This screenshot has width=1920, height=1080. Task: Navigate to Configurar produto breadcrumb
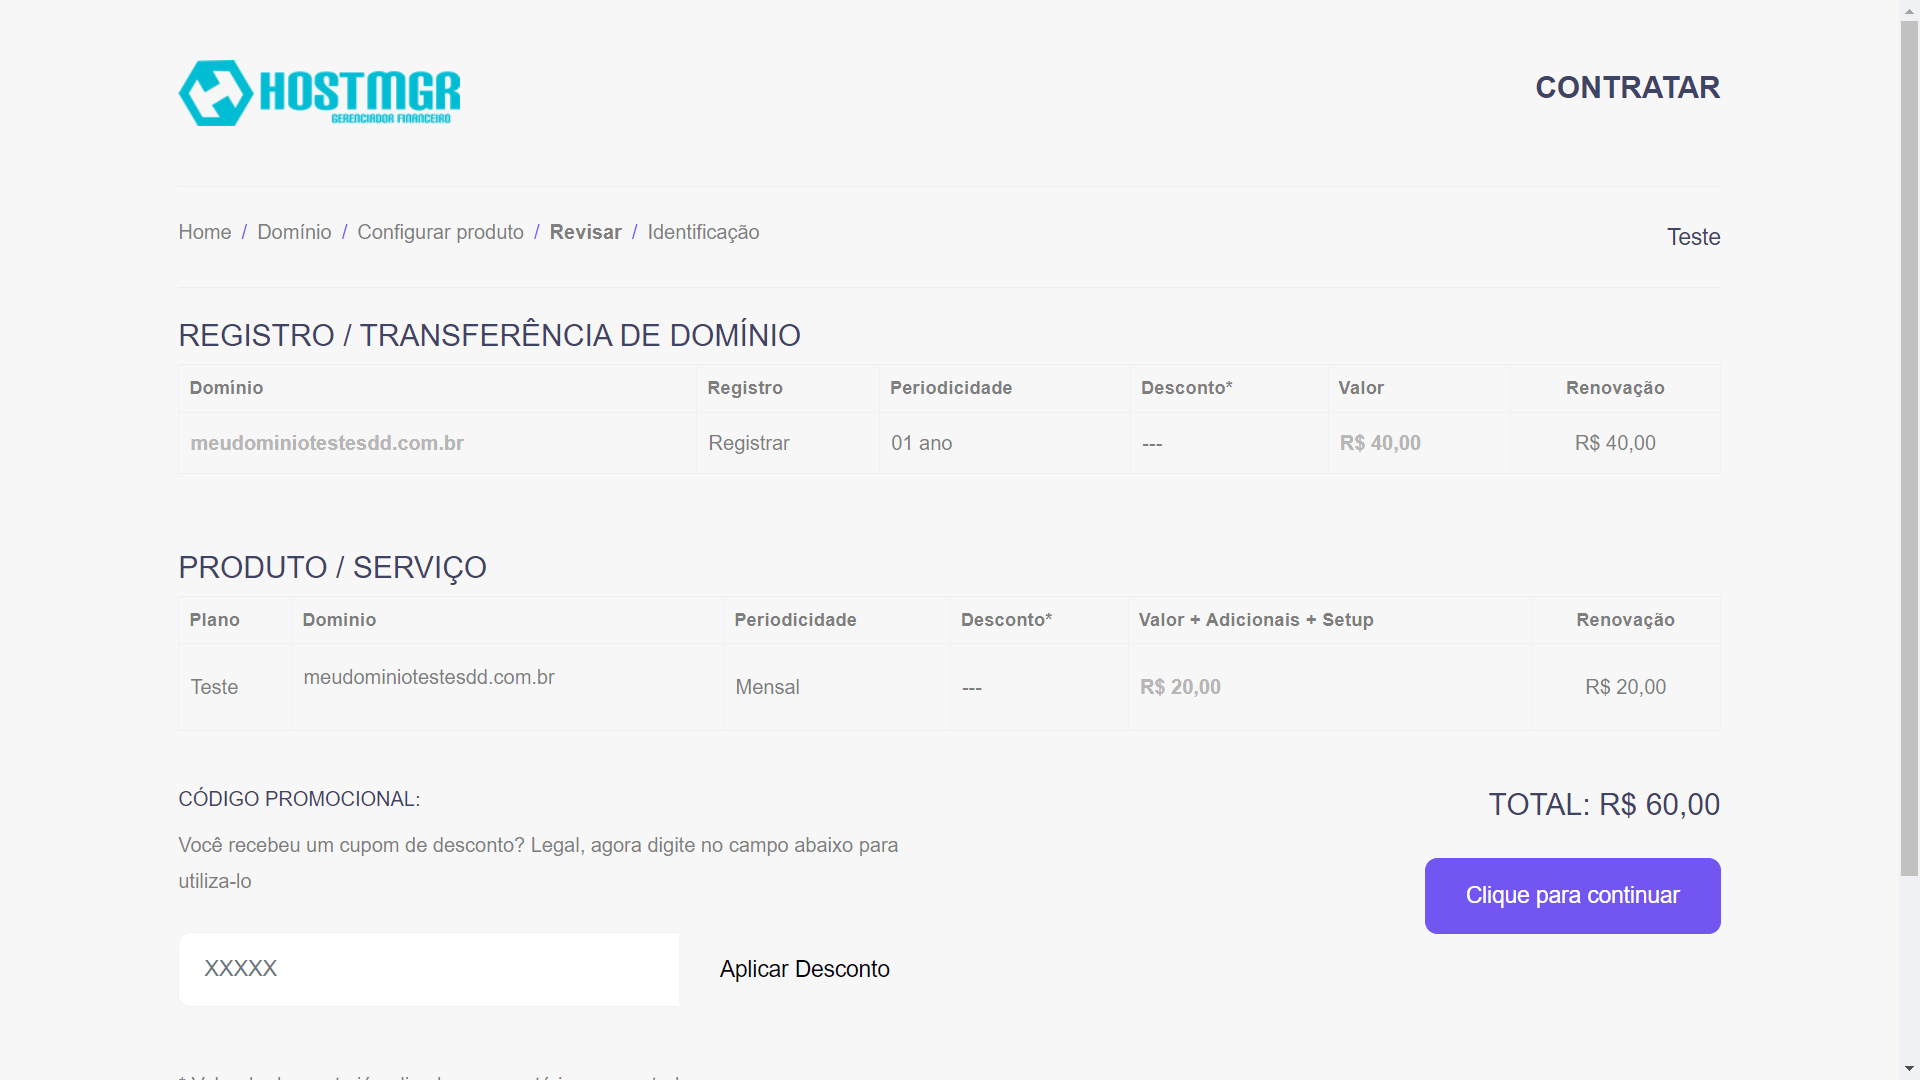tap(440, 232)
